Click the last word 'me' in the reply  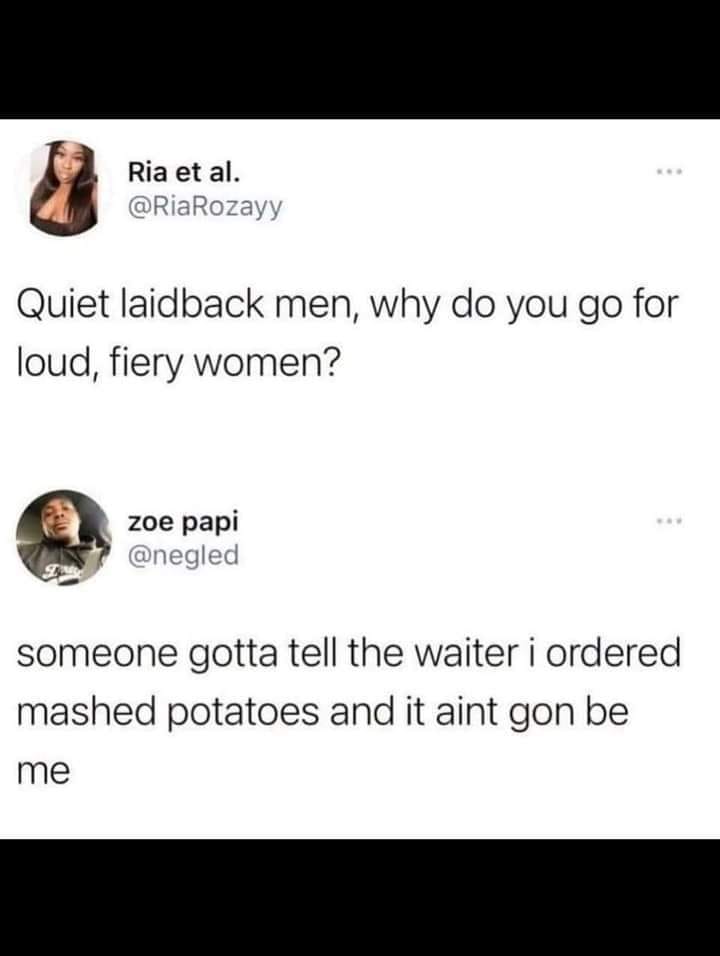coord(43,773)
